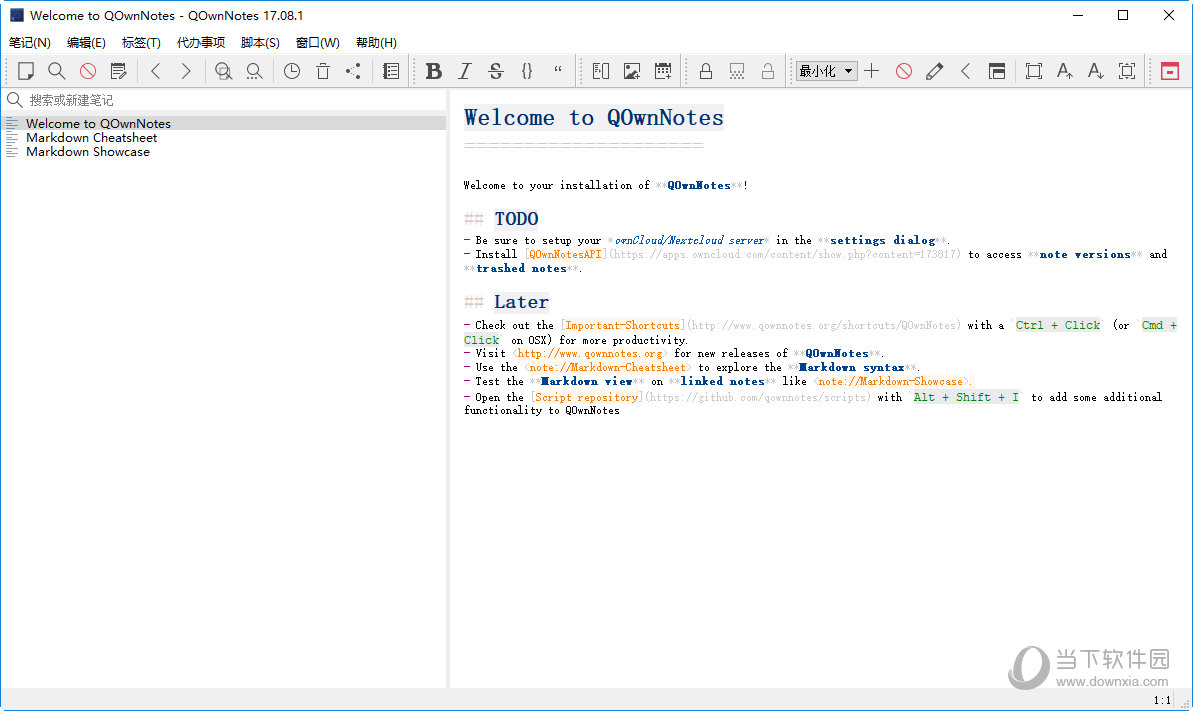Open the 脚本(S) menu
Image resolution: width=1193 pixels, height=711 pixels.
(260, 43)
